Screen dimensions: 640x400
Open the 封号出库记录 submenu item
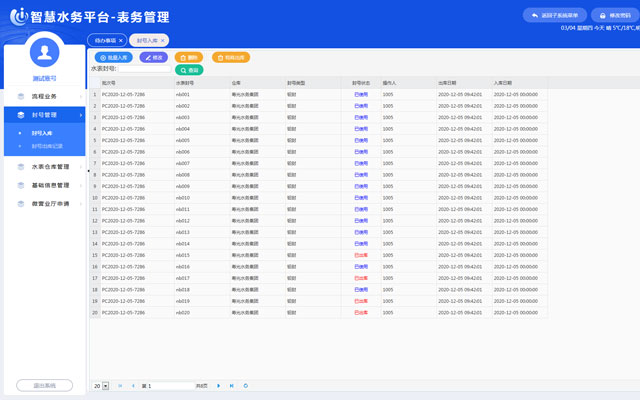coord(47,147)
